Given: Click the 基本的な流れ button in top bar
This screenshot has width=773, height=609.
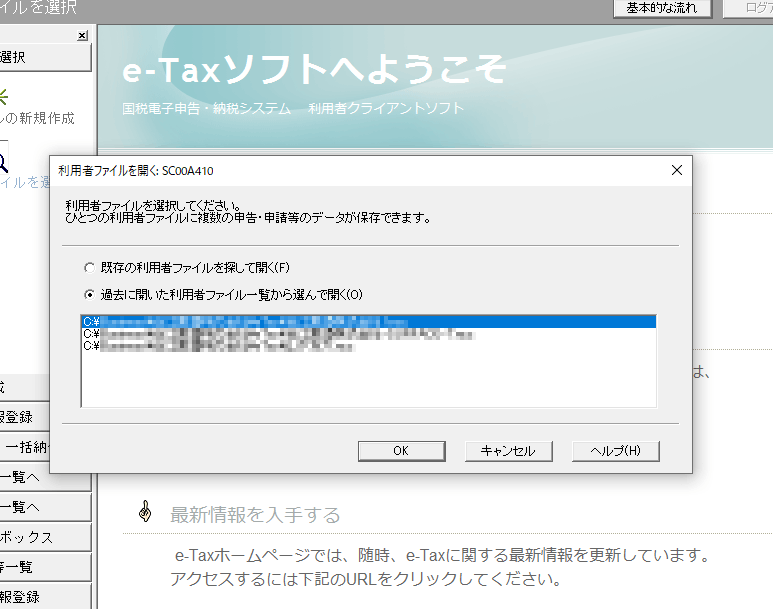Looking at the screenshot, I should coord(662,8).
